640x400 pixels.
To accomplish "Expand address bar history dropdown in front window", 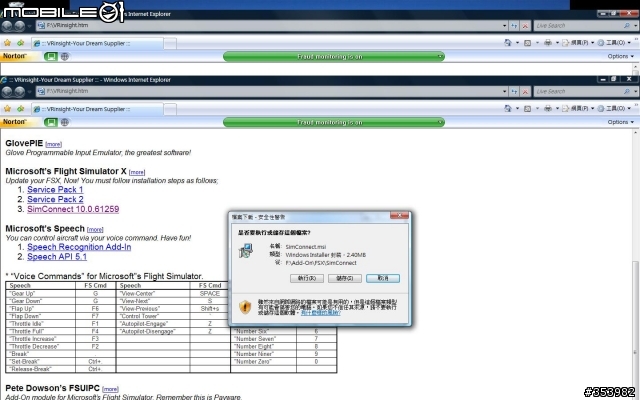I will point(505,92).
